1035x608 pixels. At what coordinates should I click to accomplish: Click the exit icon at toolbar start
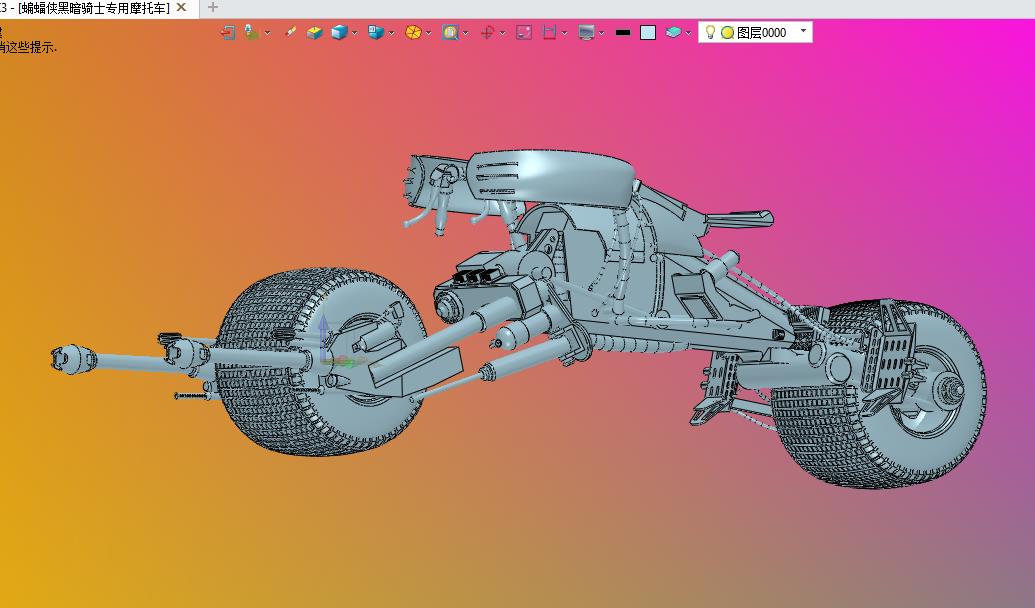[228, 32]
